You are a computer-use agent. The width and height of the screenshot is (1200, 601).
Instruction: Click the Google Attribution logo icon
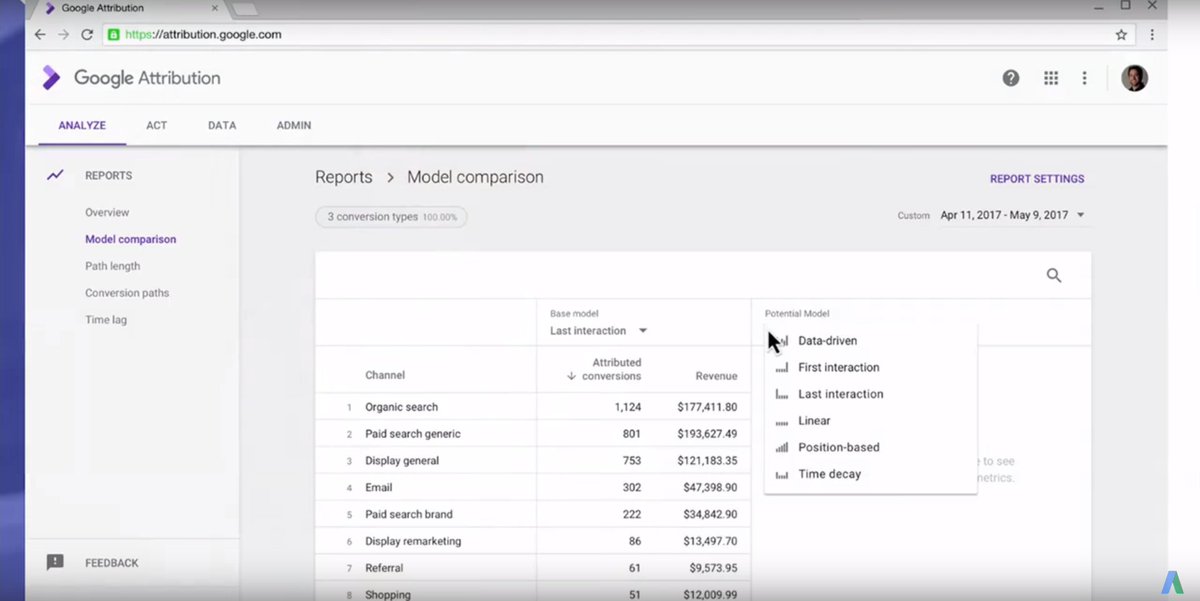51,78
